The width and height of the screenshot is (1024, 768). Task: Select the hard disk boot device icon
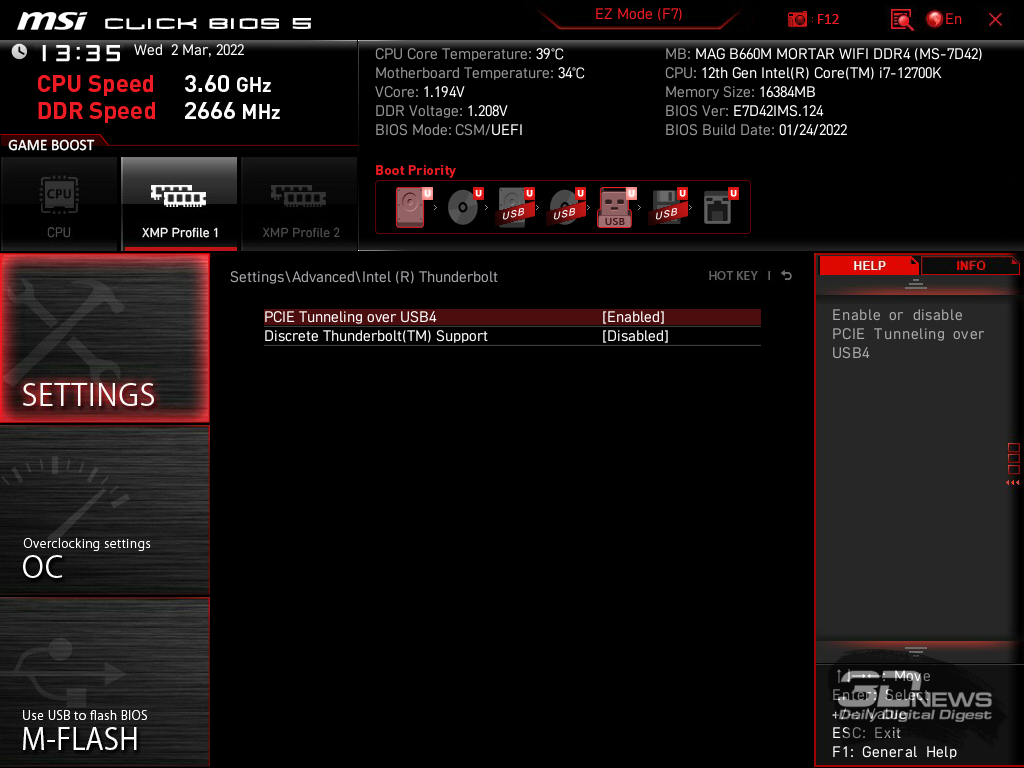(x=411, y=207)
